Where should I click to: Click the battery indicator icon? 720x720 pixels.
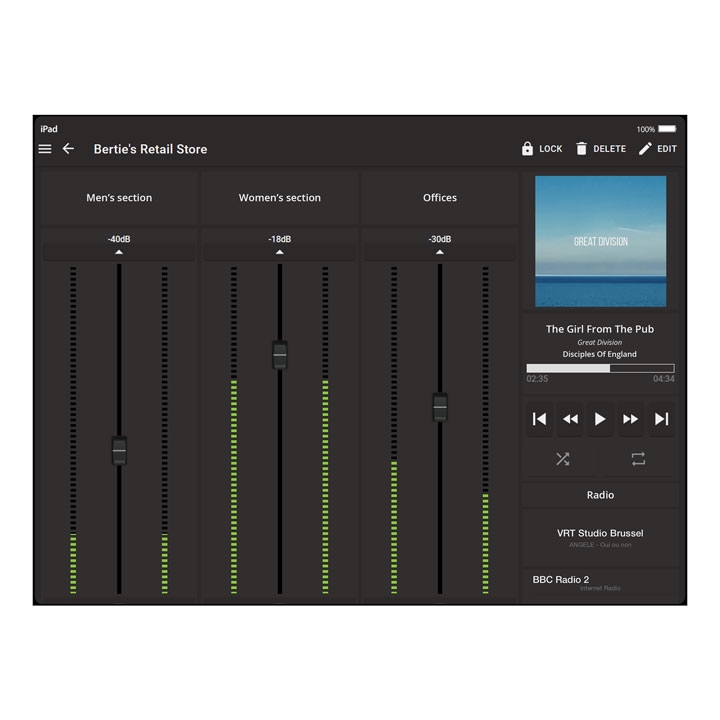coord(667,129)
